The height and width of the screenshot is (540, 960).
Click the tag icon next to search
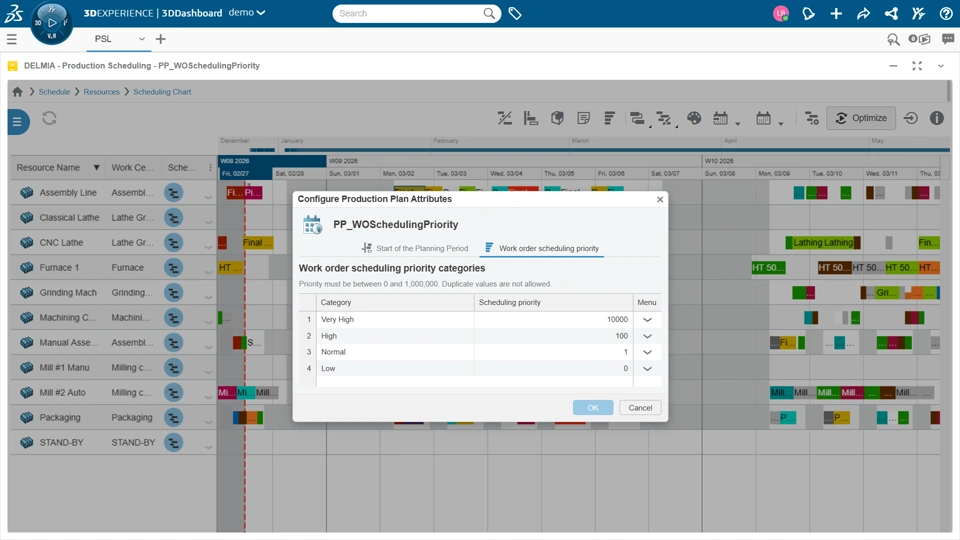tap(515, 13)
